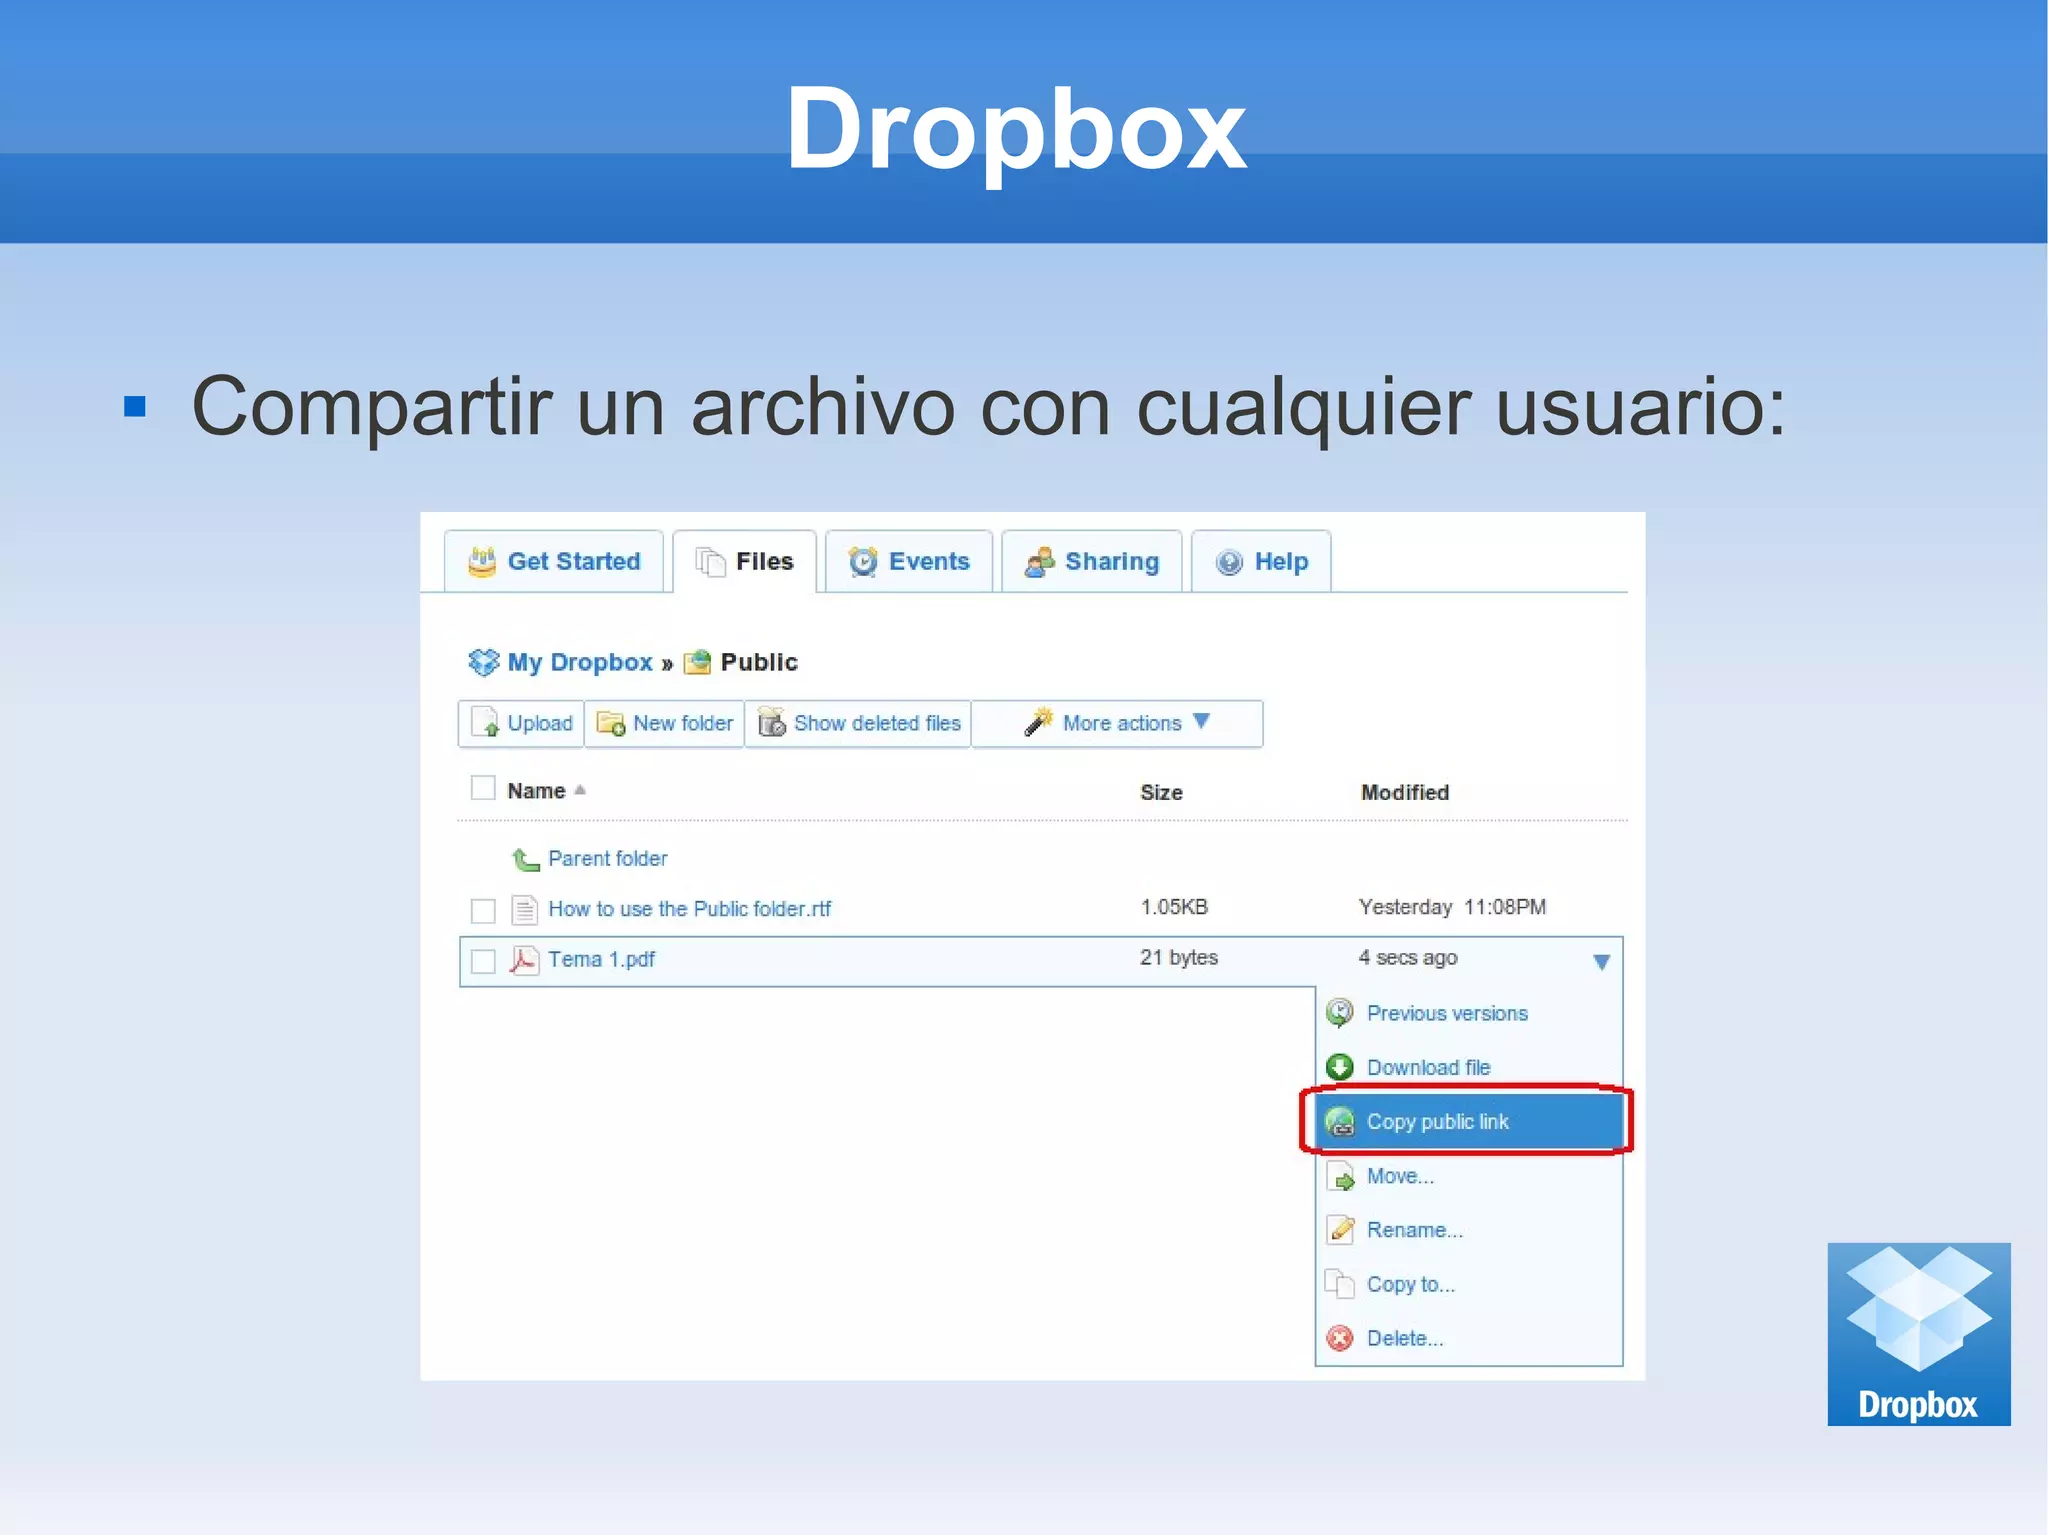Click the Tema 1.pdf PDF icon

[x=524, y=960]
